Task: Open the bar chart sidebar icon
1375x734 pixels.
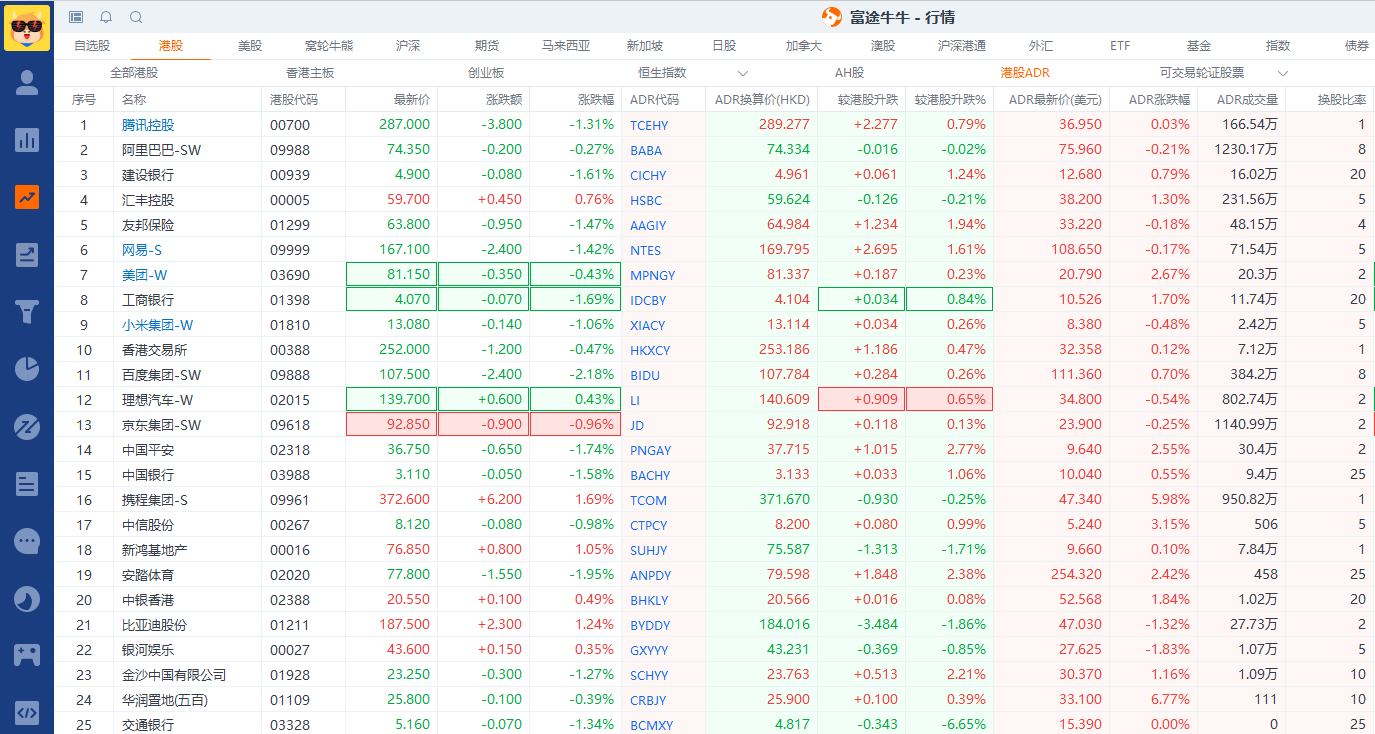Action: click(27, 140)
